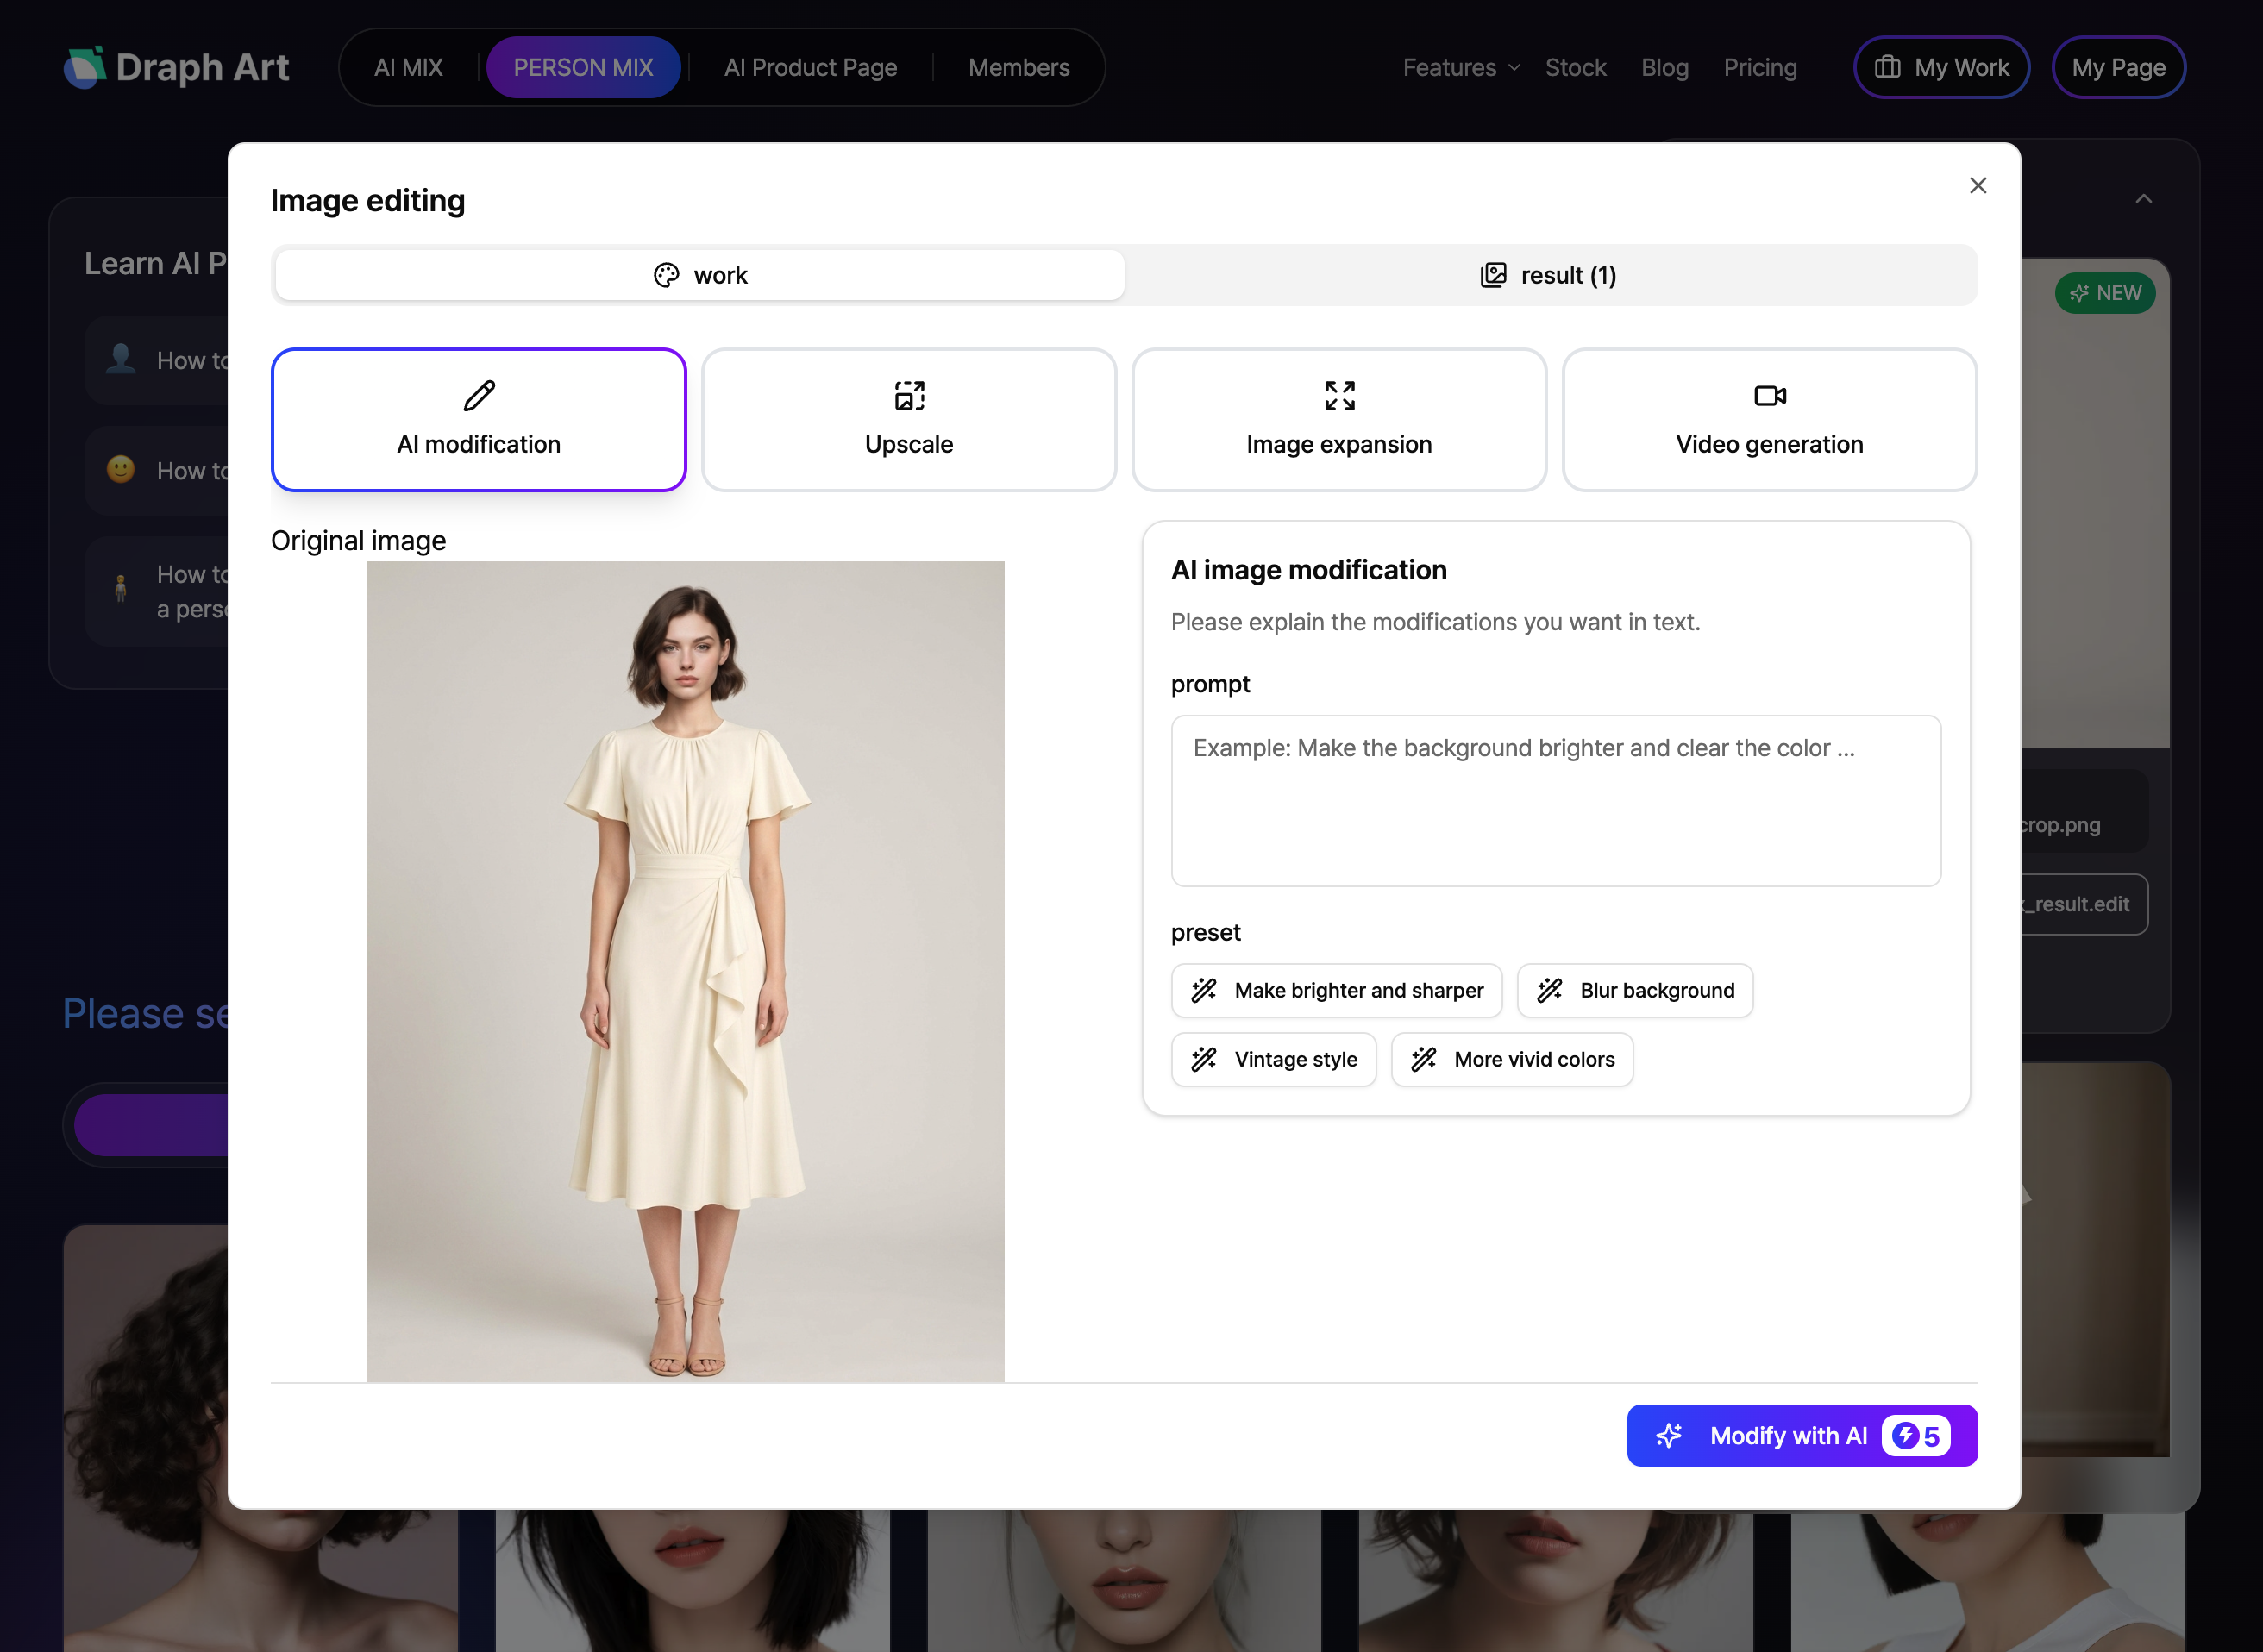Screen dimensions: 2263x1652
Task: Click magic wand icon for Vintage style
Action: point(1204,1059)
